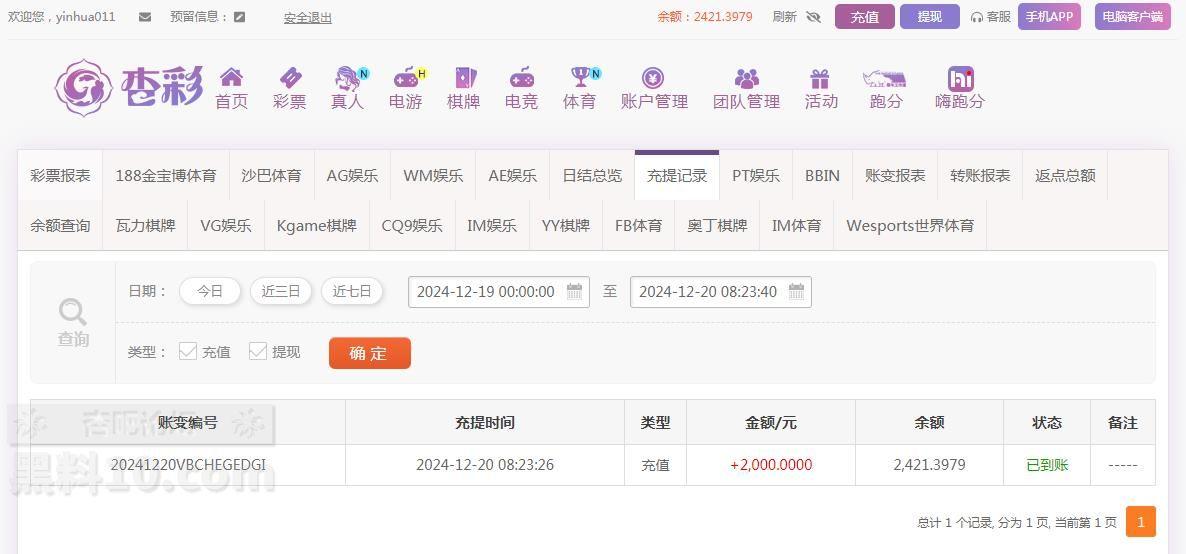Switch to 余额查询 tab
This screenshot has height=554, width=1186.
pyautogui.click(x=61, y=226)
